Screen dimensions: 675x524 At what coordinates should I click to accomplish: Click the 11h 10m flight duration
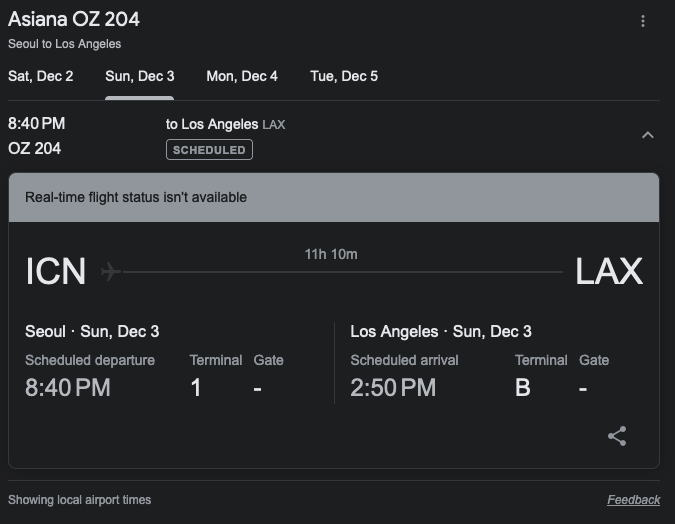331,254
